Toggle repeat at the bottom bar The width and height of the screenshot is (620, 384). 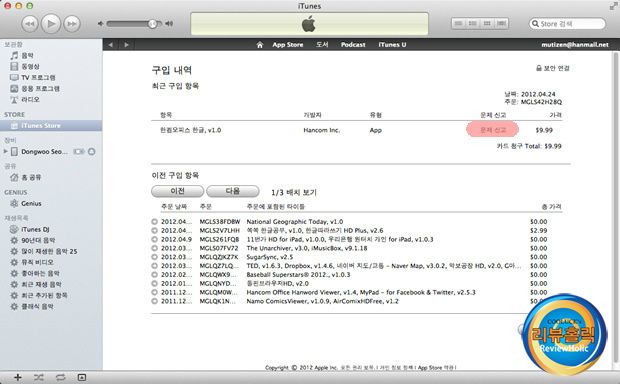point(60,377)
